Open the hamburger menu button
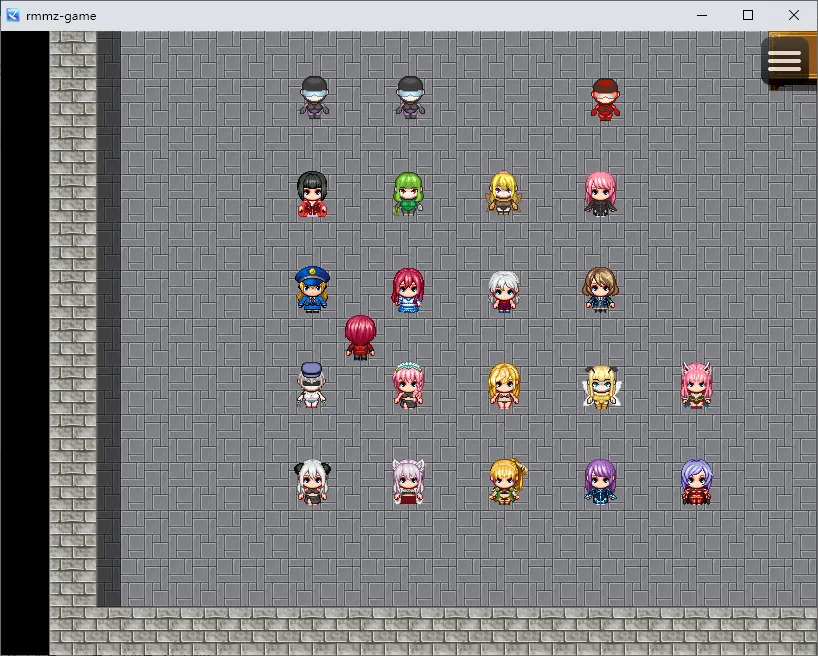Viewport: 818px width, 656px height. [x=784, y=60]
